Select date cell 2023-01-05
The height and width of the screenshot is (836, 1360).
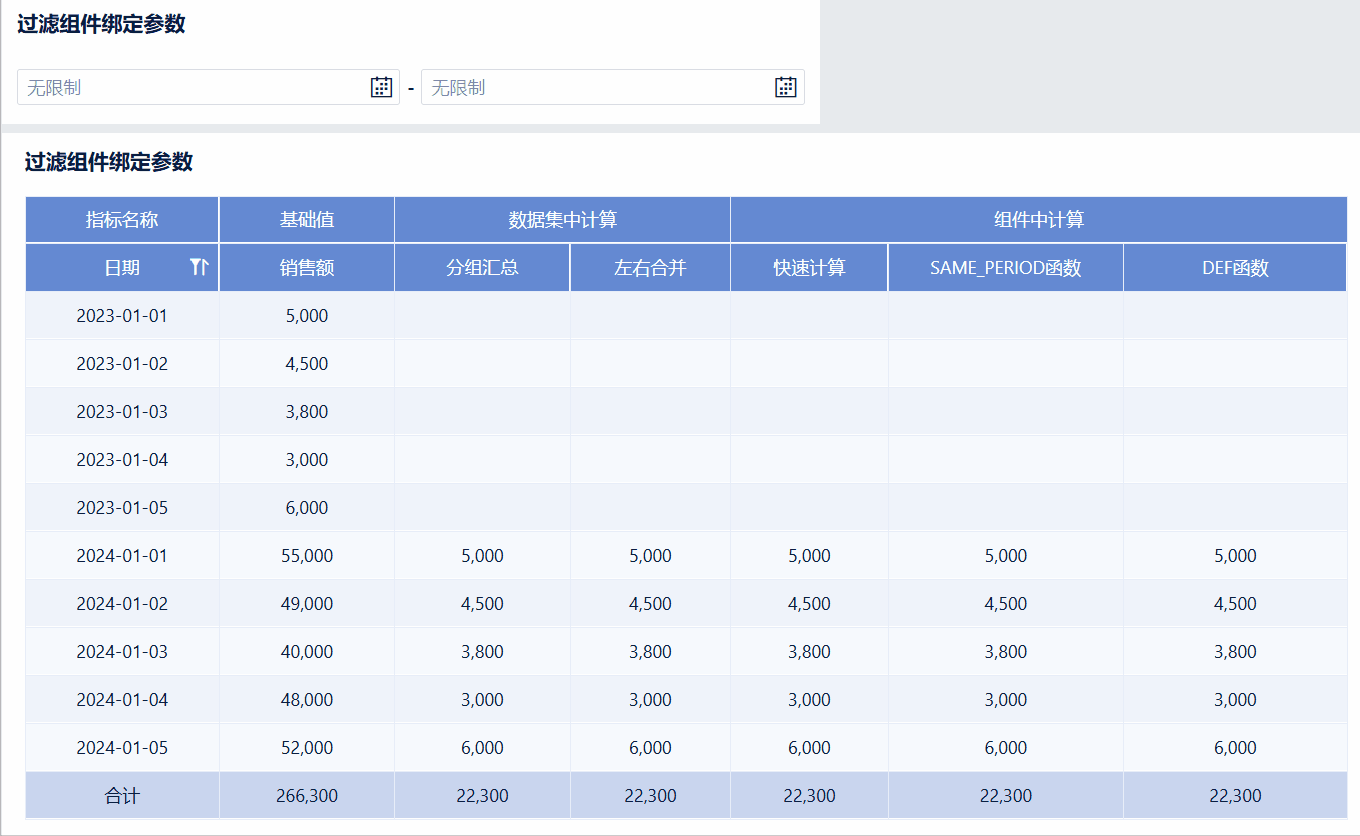point(122,508)
